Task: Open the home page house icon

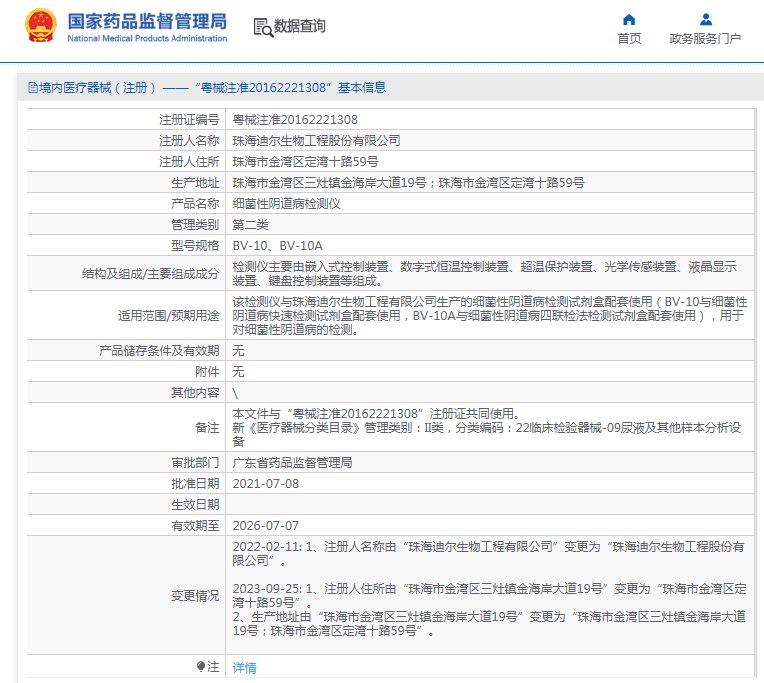Action: click(x=629, y=19)
